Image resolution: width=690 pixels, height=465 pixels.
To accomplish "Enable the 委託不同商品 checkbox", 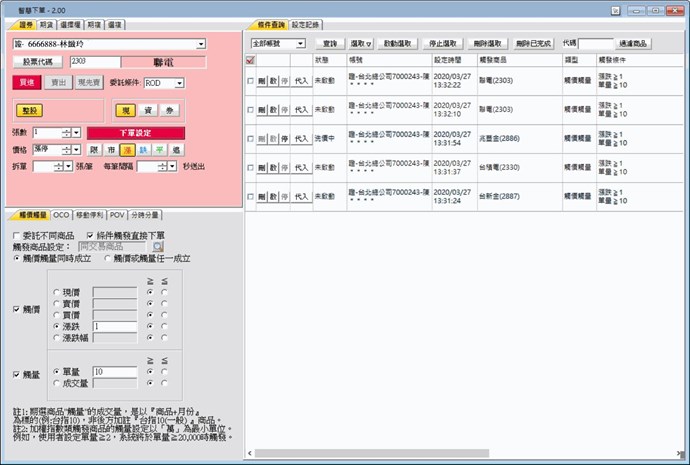I will [x=18, y=234].
